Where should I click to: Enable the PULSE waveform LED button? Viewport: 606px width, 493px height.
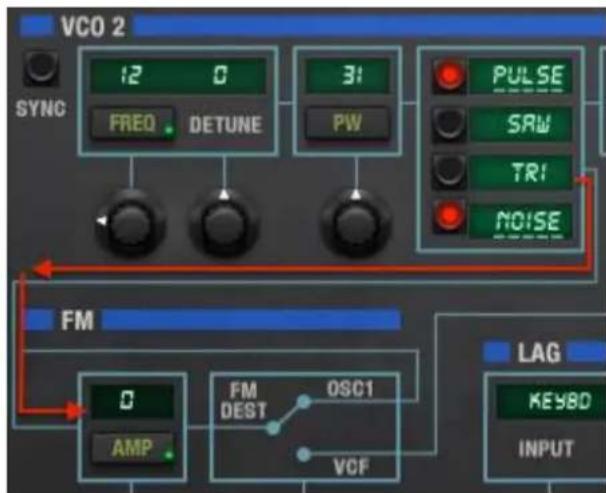(x=449, y=75)
